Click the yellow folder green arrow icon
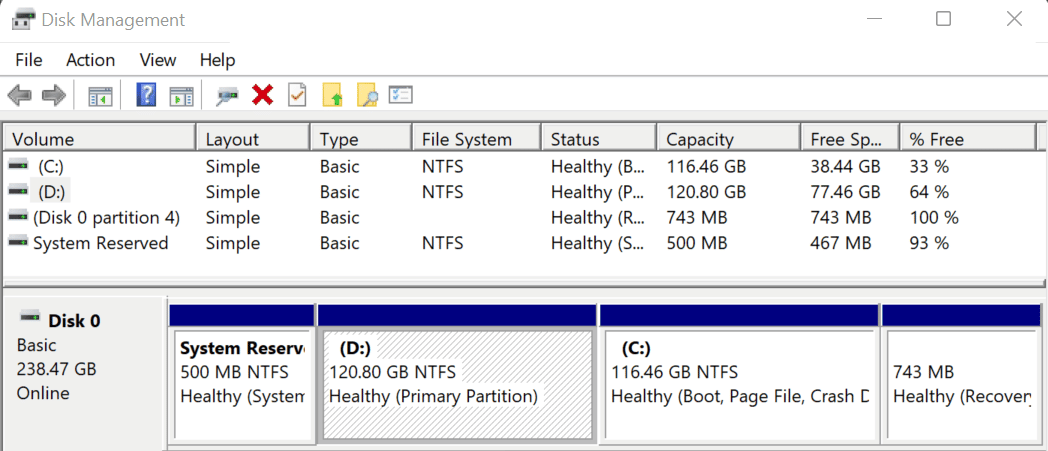The height and width of the screenshot is (451, 1048). 332,96
